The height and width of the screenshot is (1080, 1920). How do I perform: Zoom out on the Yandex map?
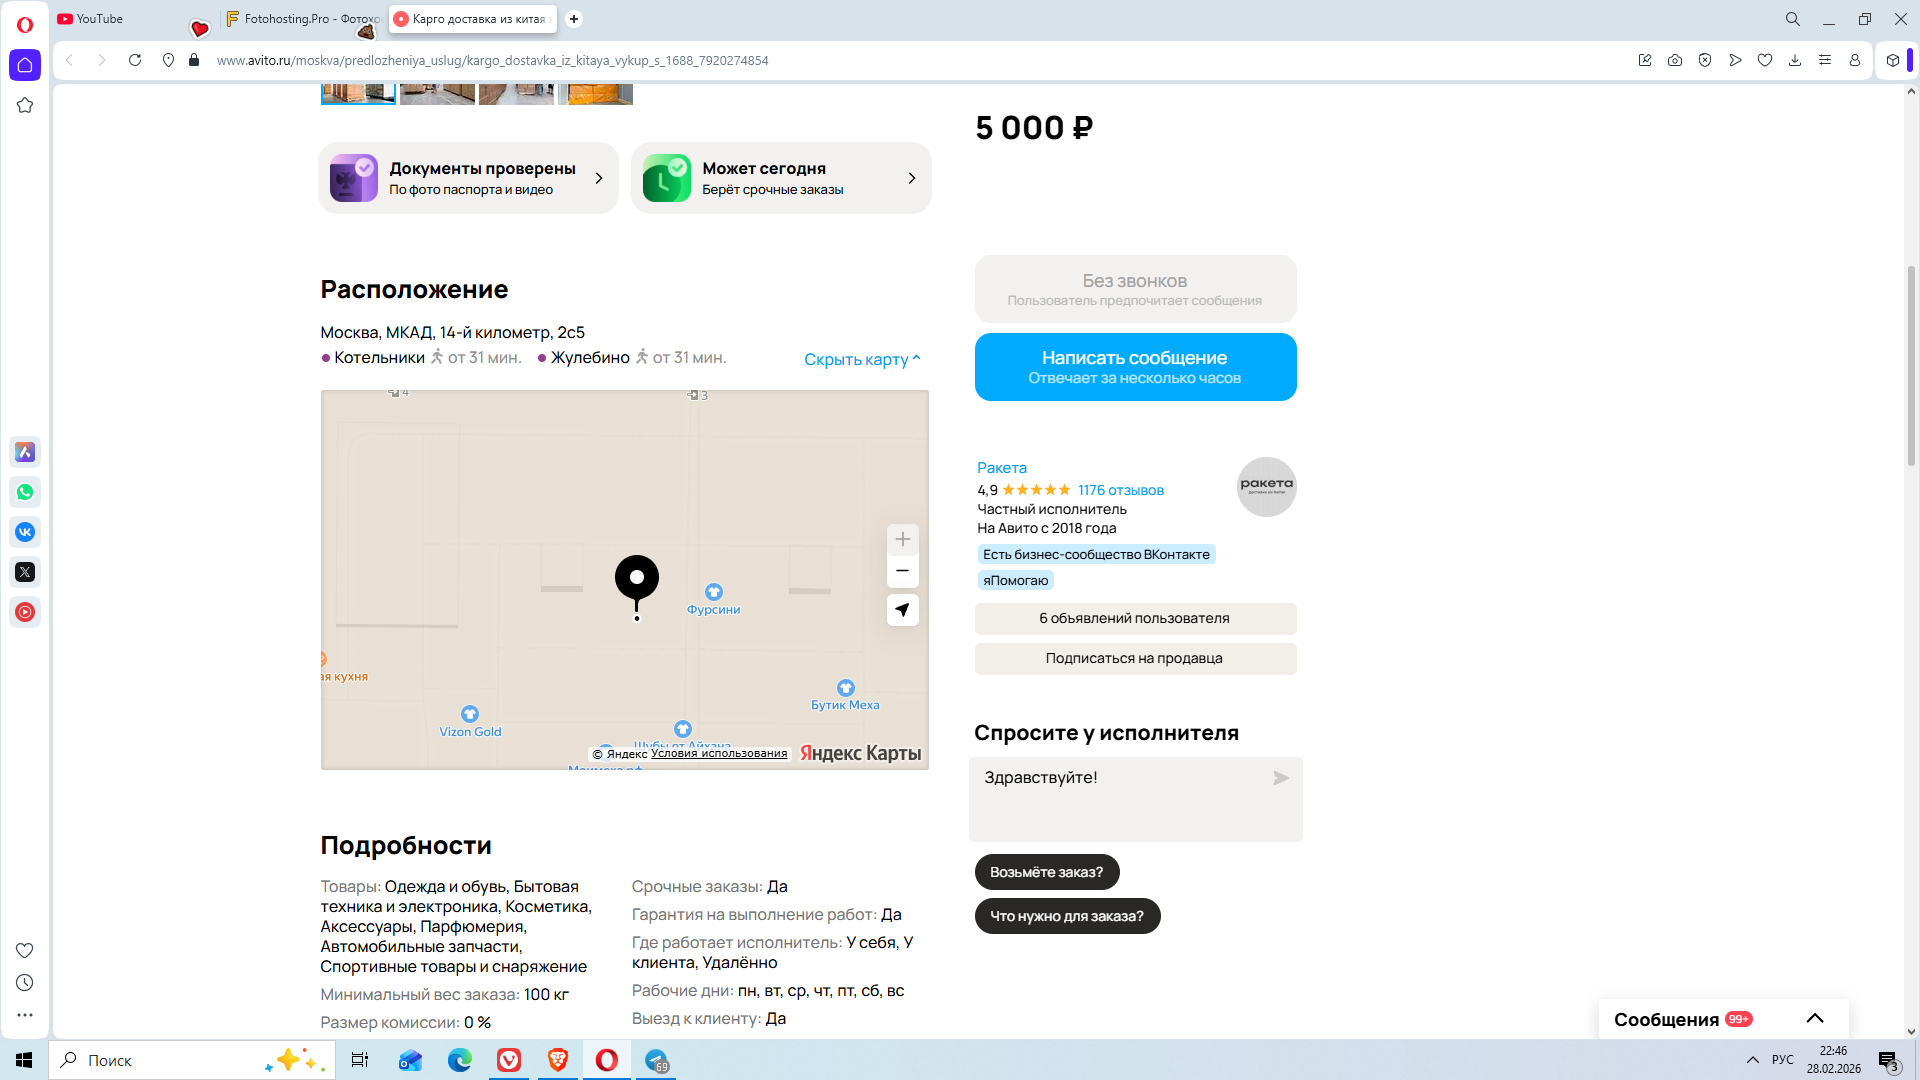tap(902, 571)
